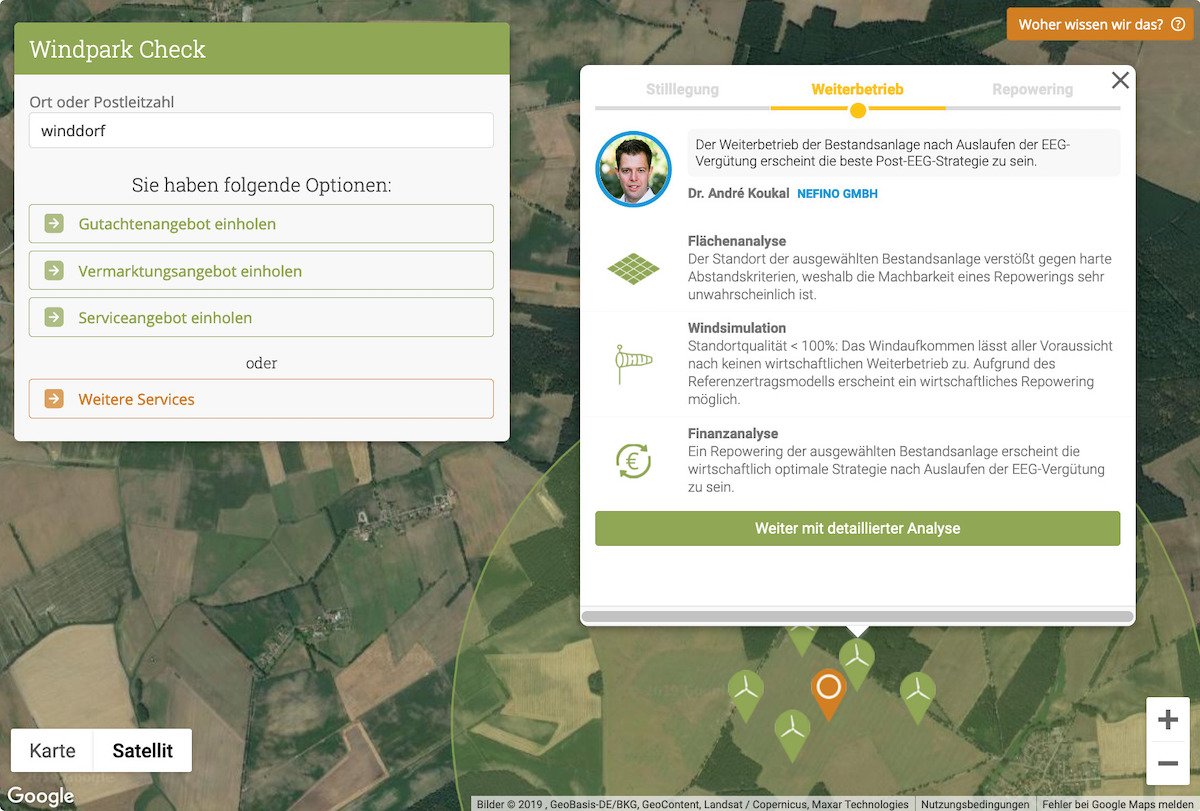1200x811 pixels.
Task: Open the Weiterbetrieb tab
Action: 857,89
